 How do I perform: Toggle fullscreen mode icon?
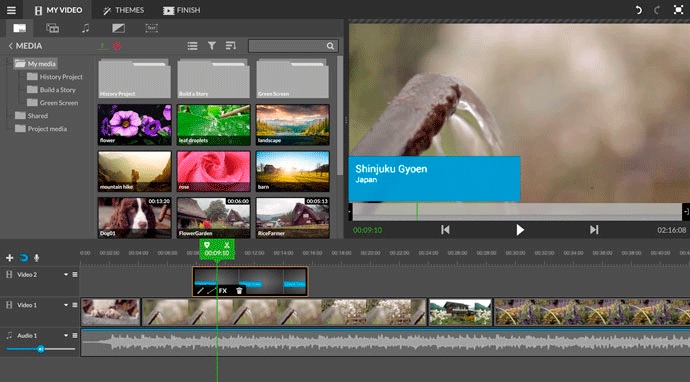click(x=678, y=10)
